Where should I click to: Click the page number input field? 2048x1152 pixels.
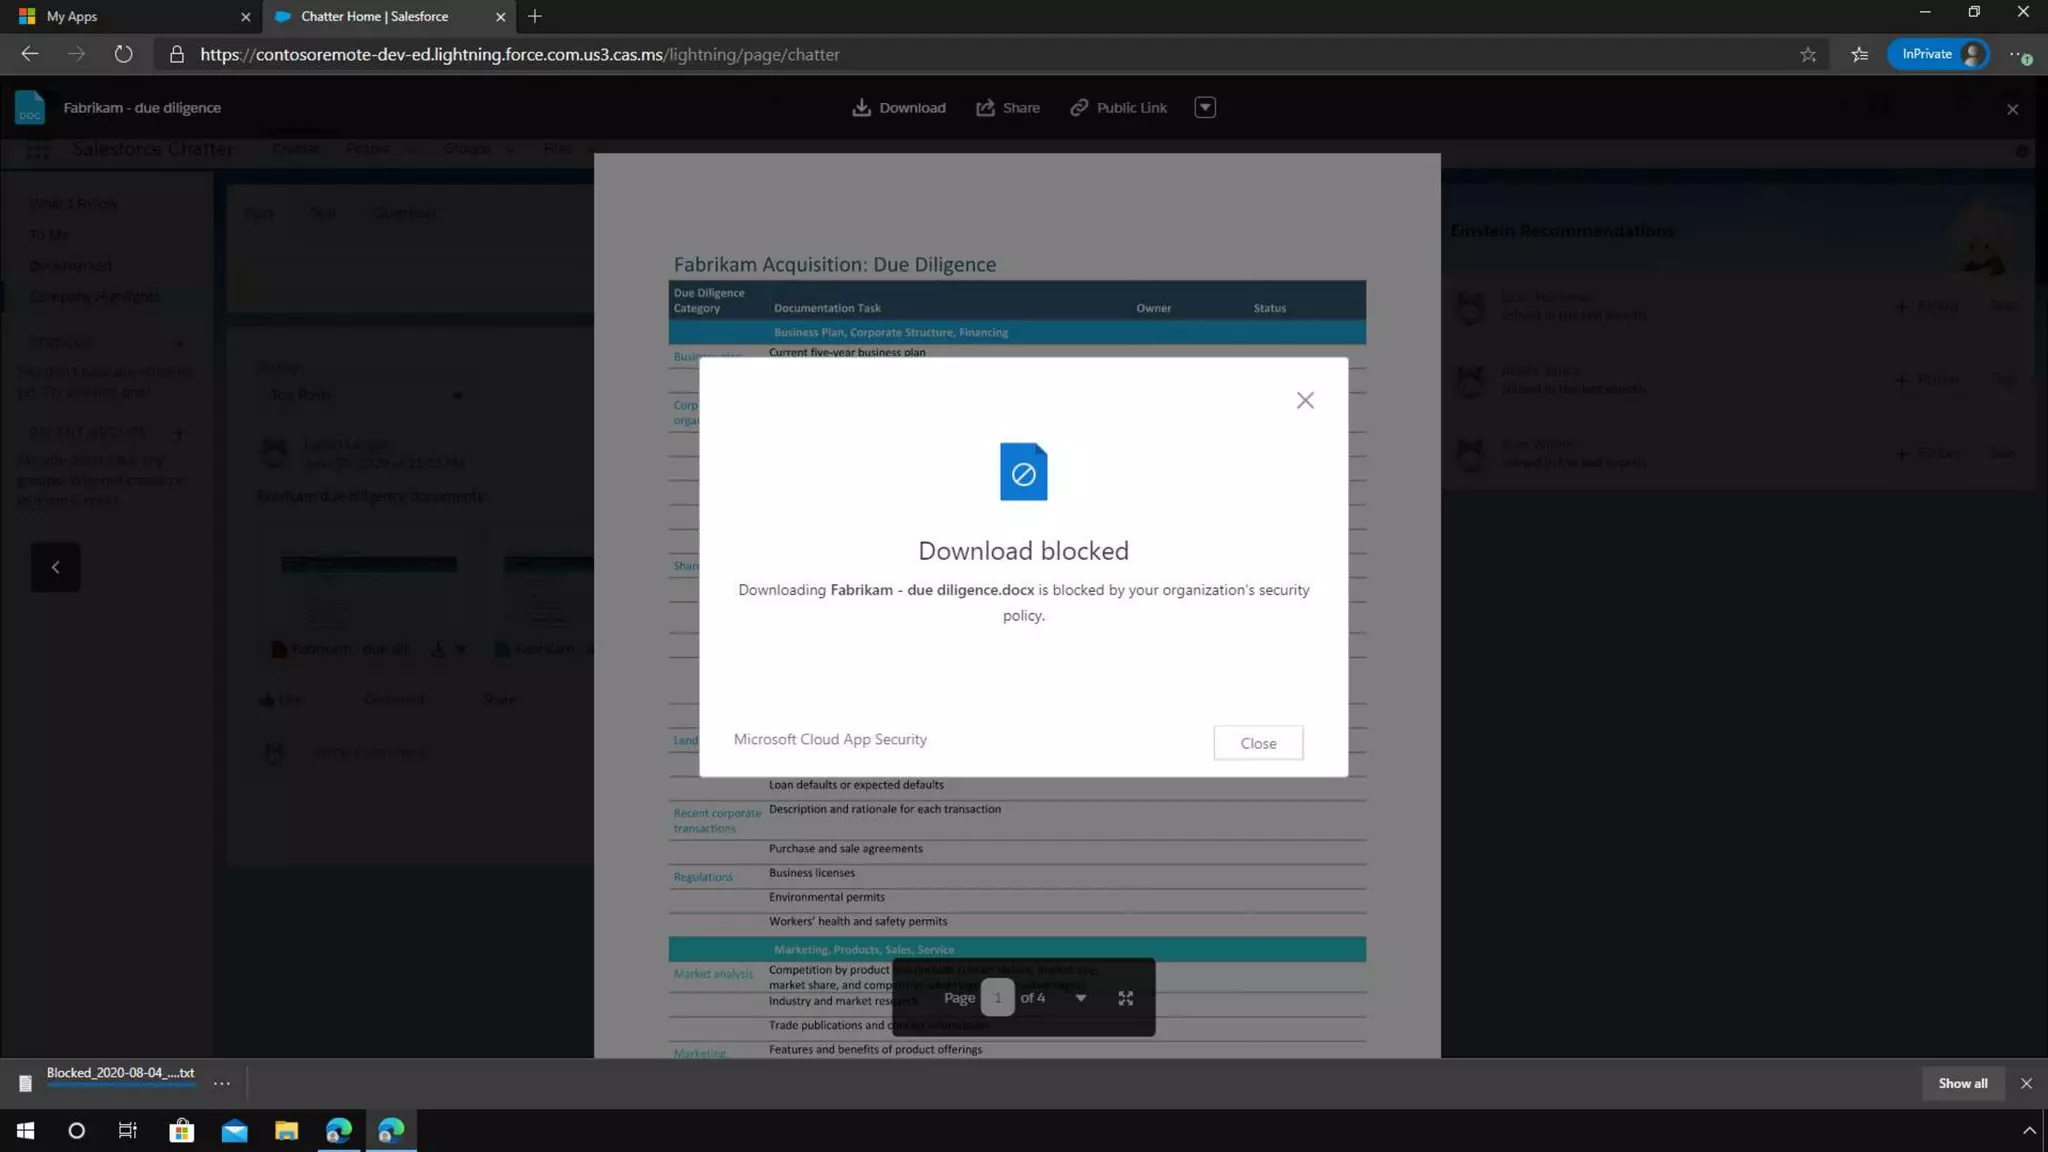point(997,998)
